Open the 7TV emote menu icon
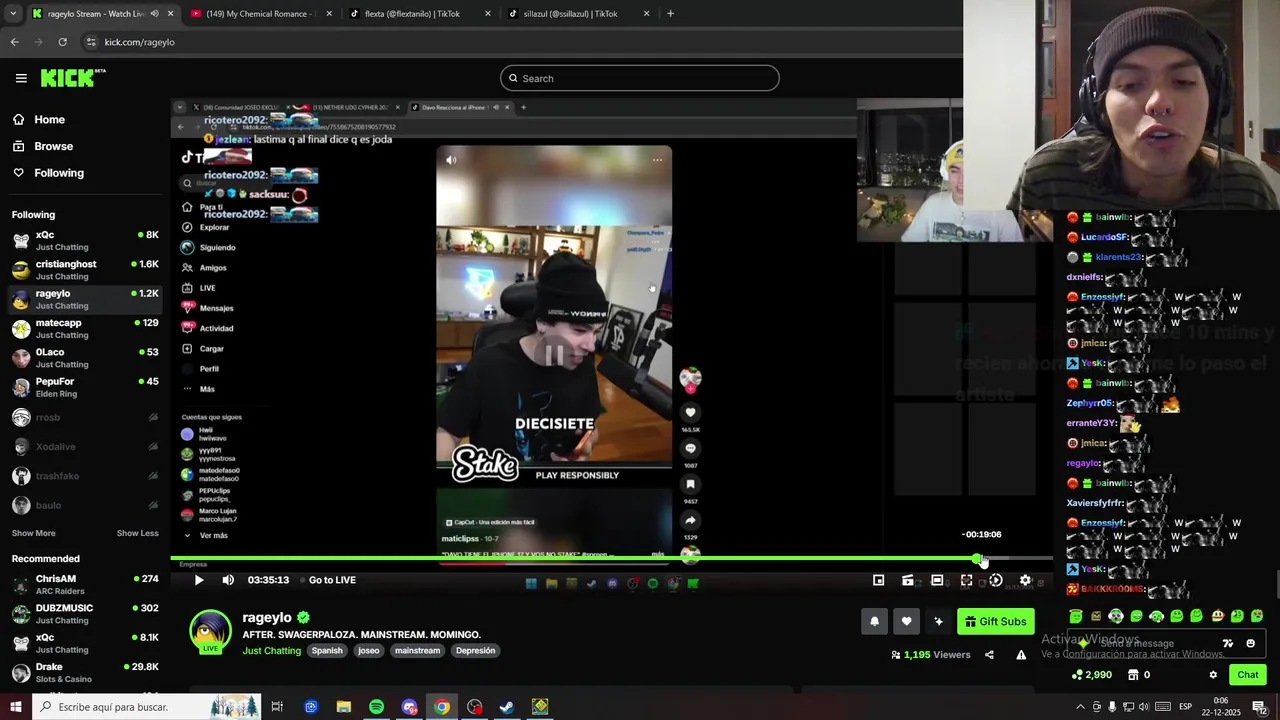Image resolution: width=1280 pixels, height=720 pixels. click(1228, 643)
